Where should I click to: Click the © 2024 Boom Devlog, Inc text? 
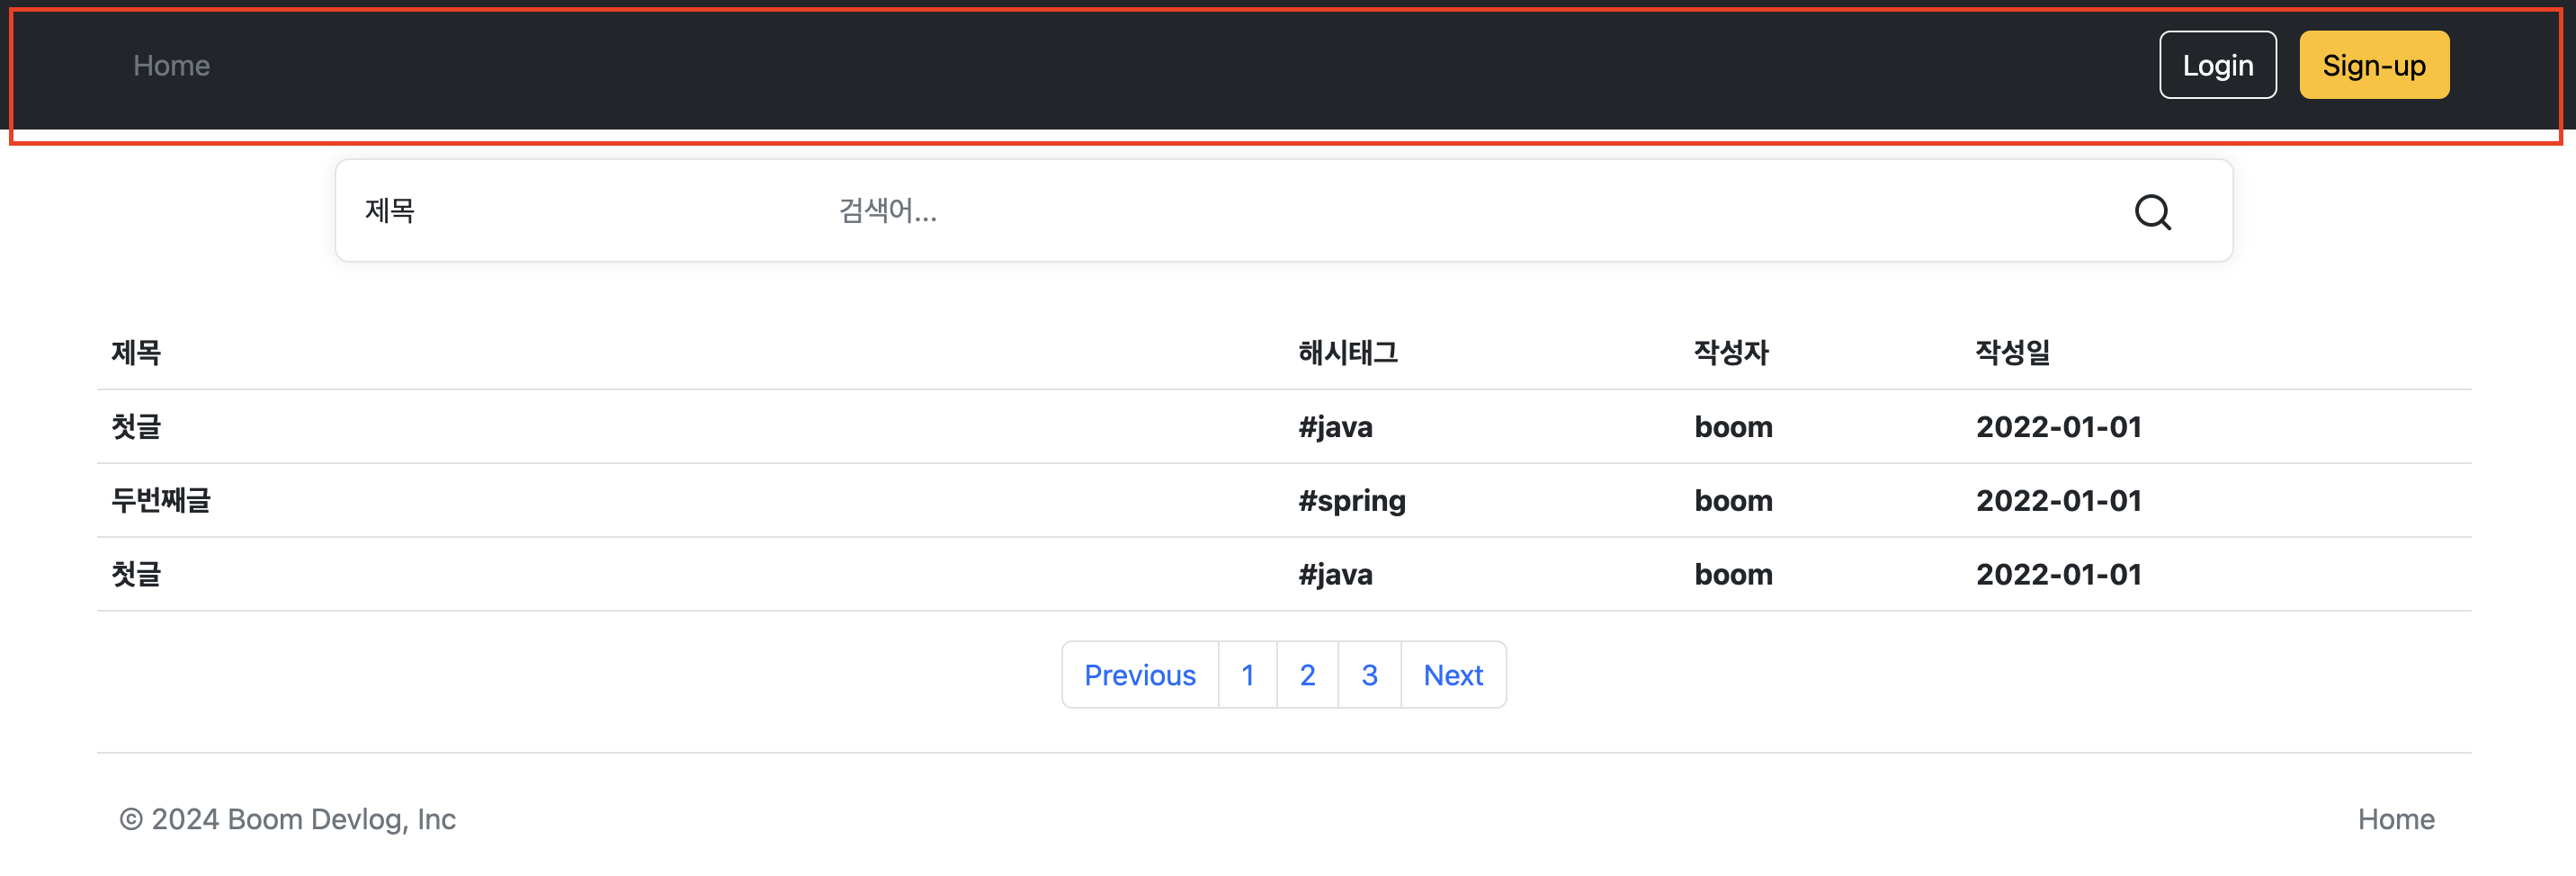pos(288,819)
